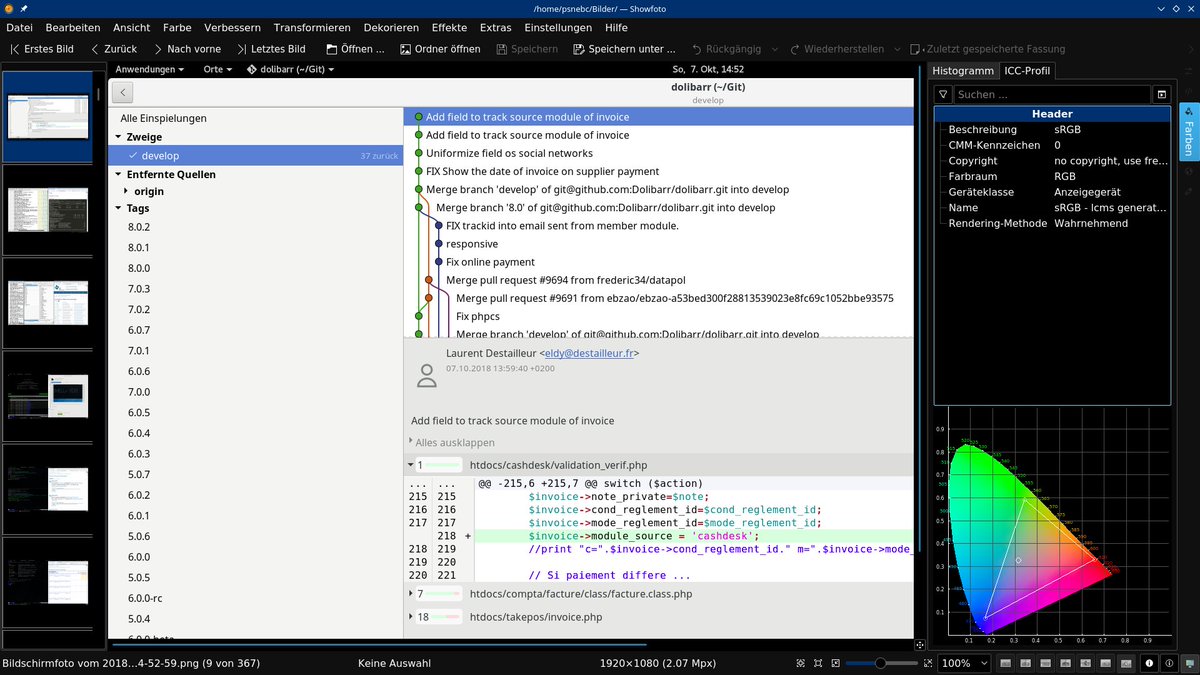Select the ICC-Profil tab
The image size is (1200, 675).
(1027, 71)
